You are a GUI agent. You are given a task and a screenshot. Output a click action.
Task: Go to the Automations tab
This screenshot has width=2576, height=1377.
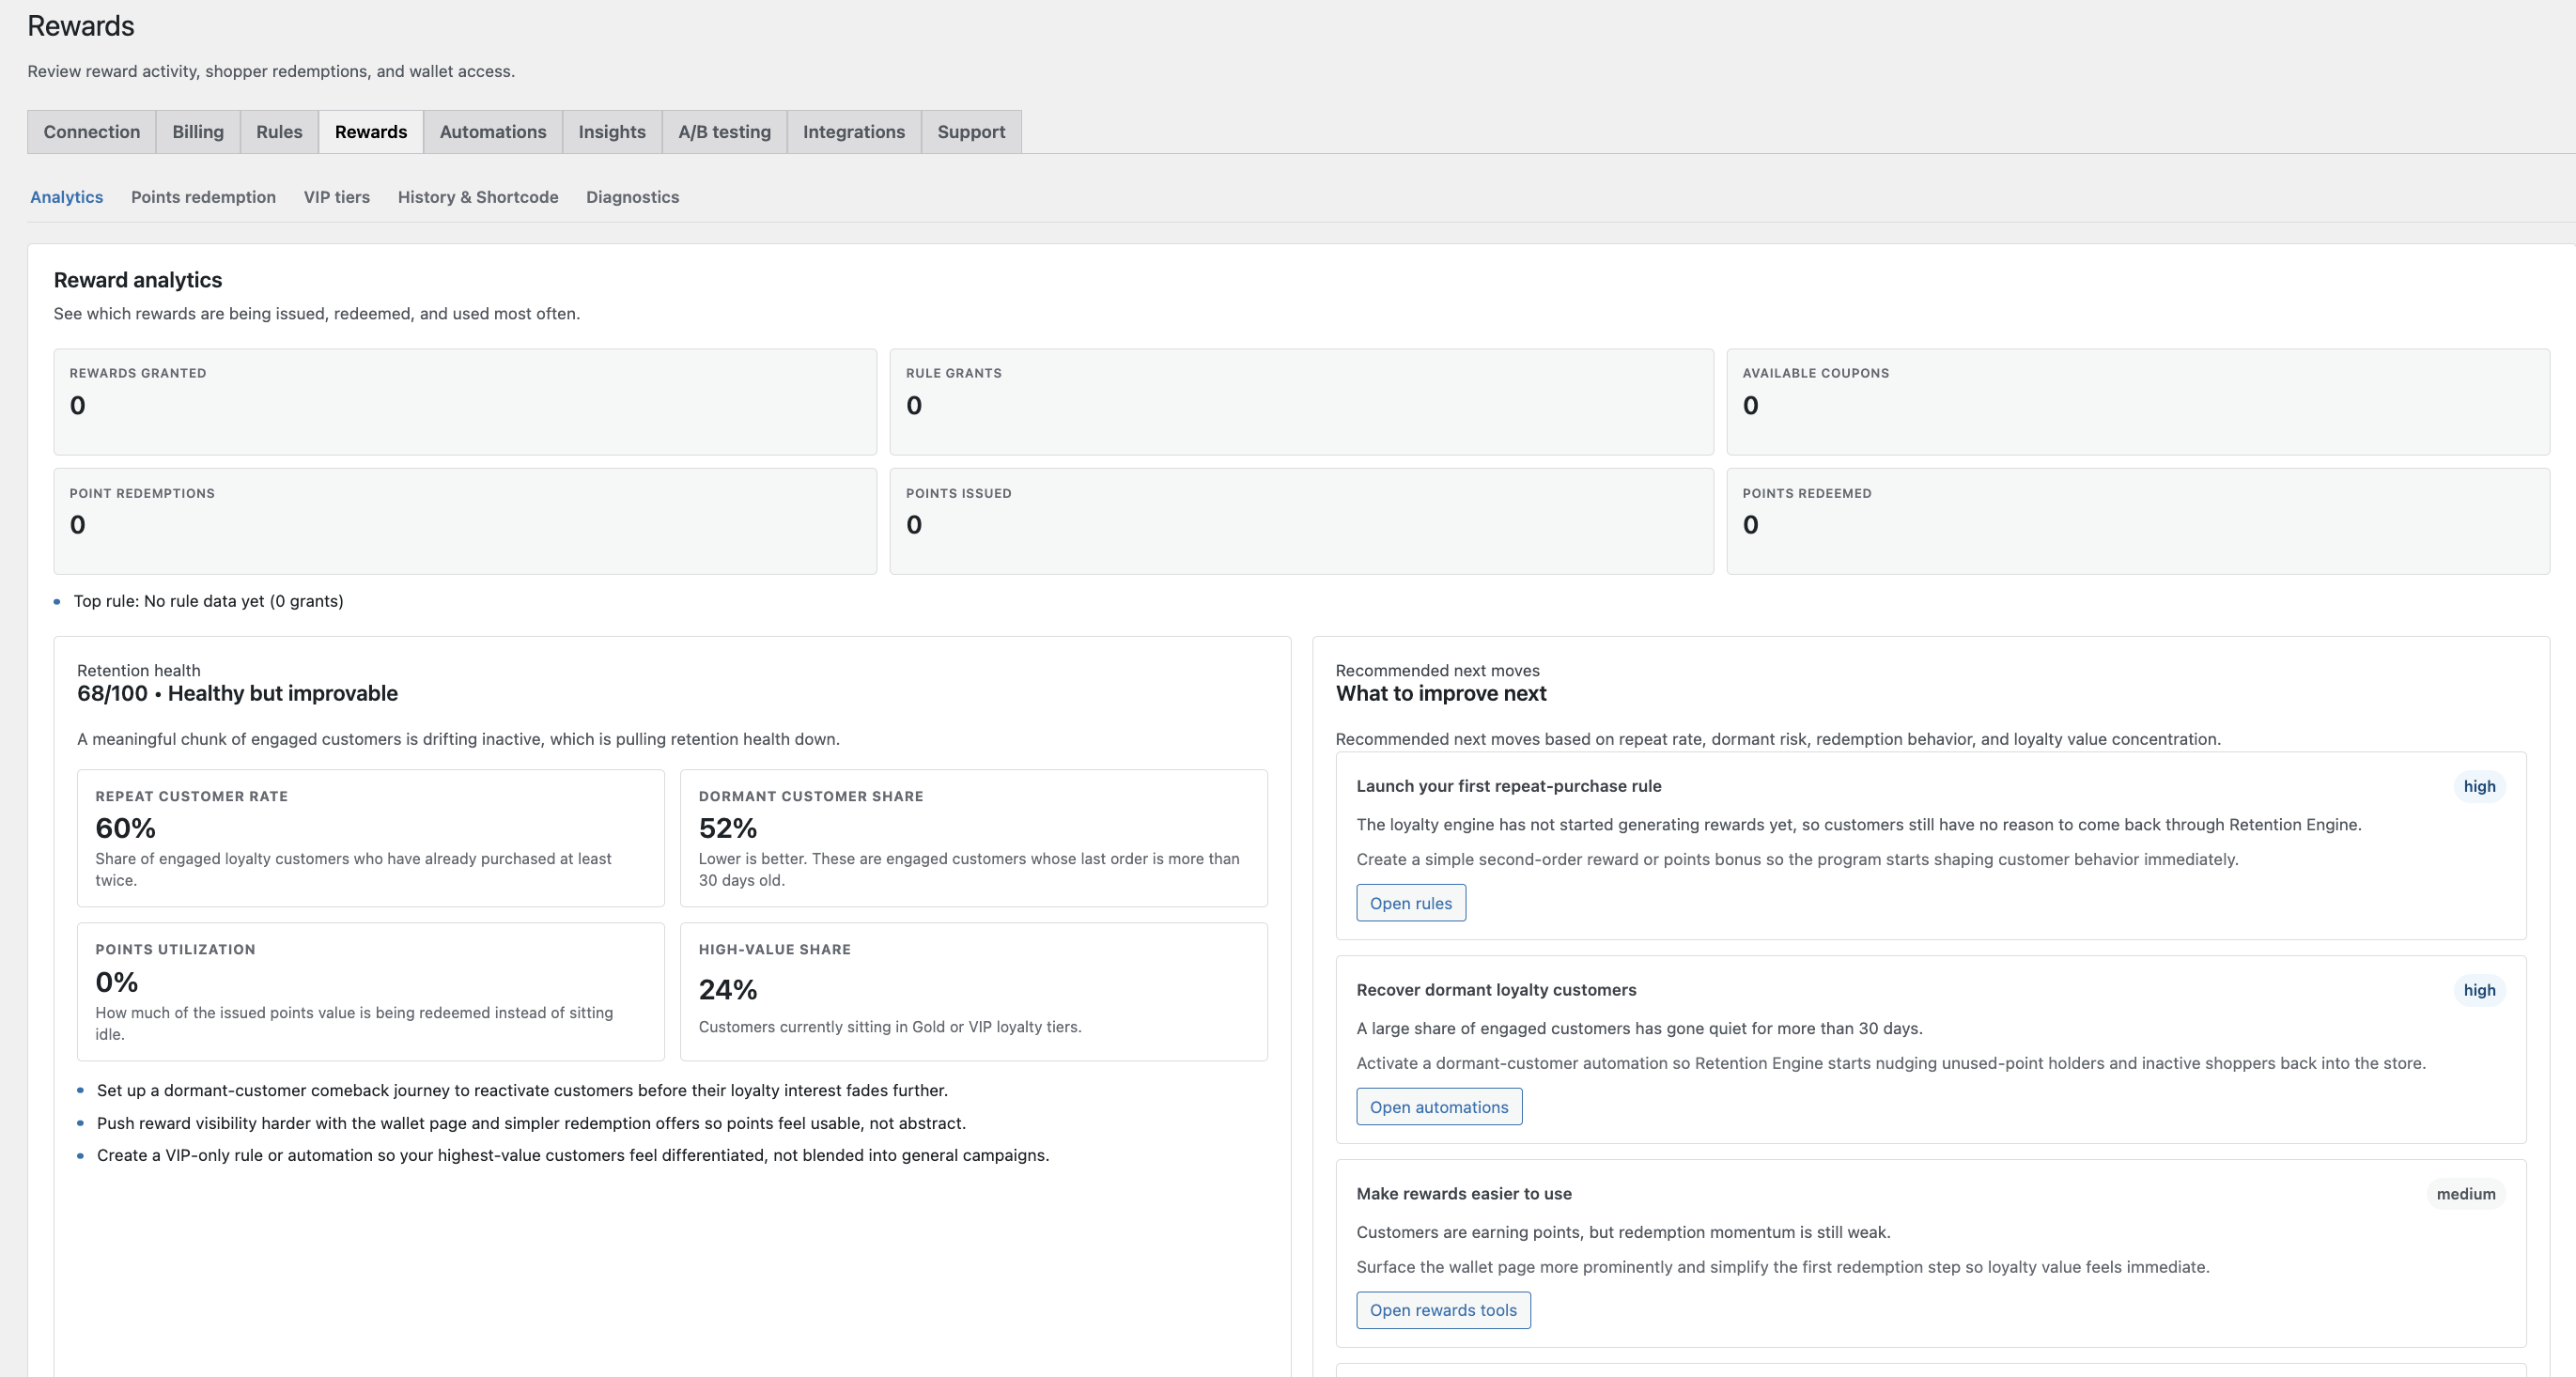pos(493,132)
